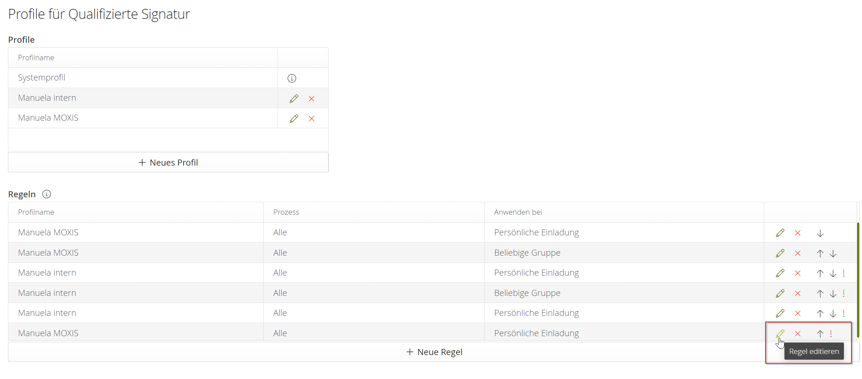
Task: Click the info icon beside Regeln heading
Action: [x=47, y=194]
